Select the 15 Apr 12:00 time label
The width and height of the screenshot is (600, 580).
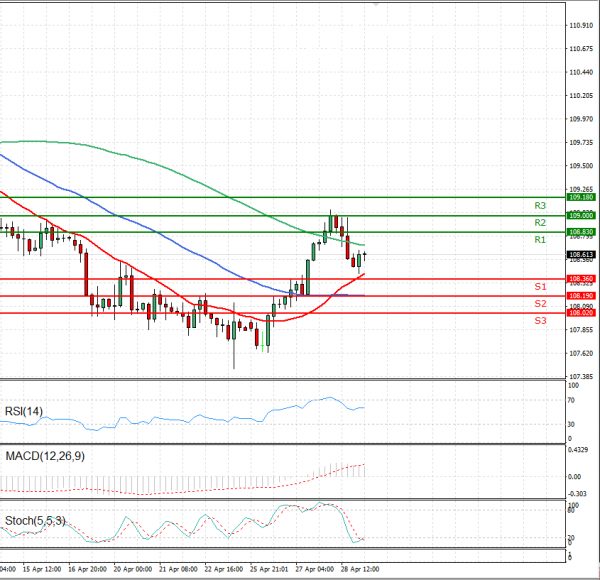(39, 568)
